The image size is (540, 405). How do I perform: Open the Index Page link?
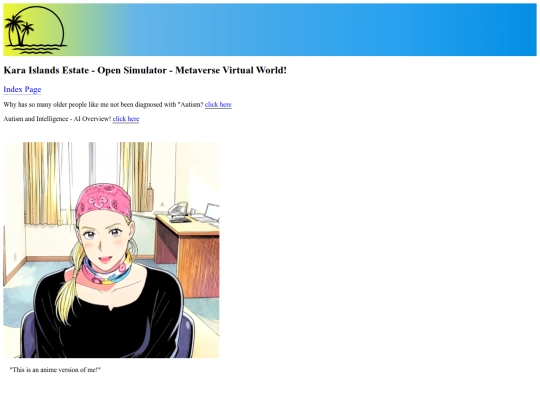[x=22, y=90]
